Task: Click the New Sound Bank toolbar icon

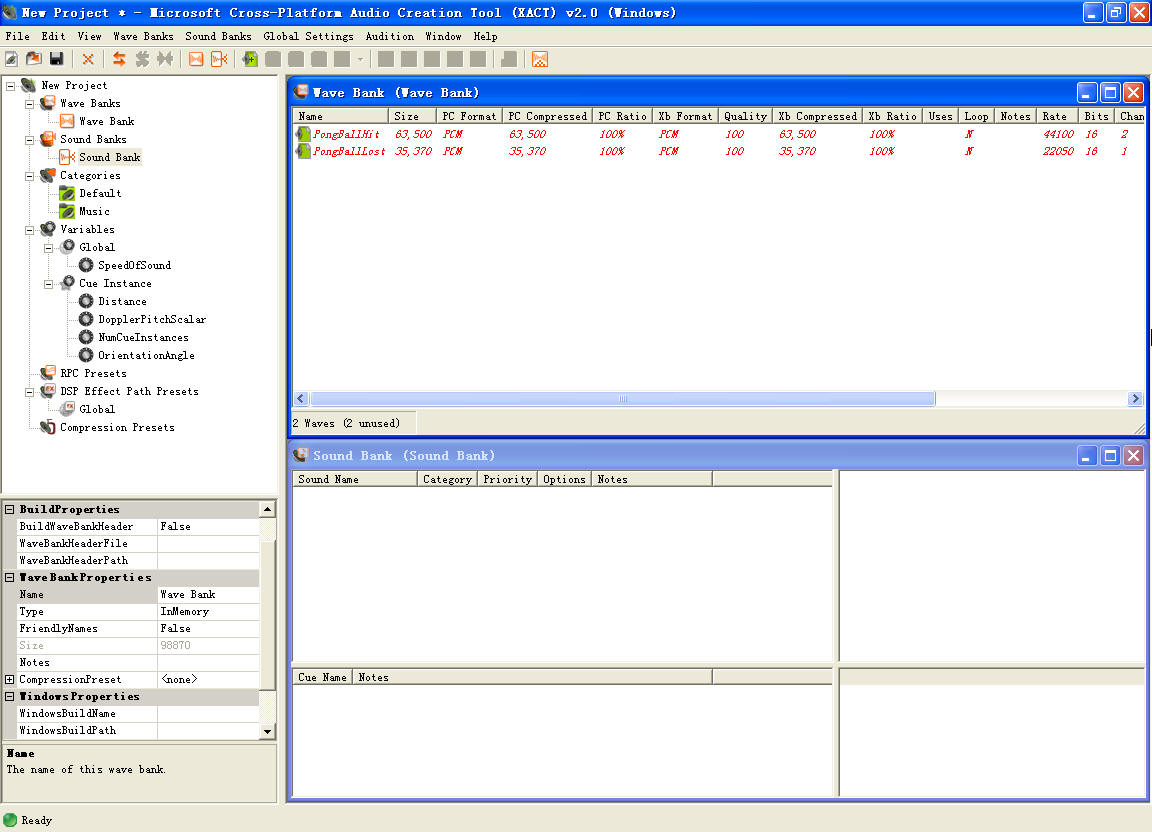Action: click(x=219, y=60)
